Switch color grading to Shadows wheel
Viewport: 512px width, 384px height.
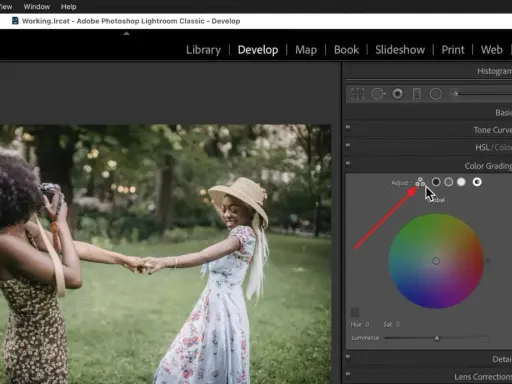(436, 182)
